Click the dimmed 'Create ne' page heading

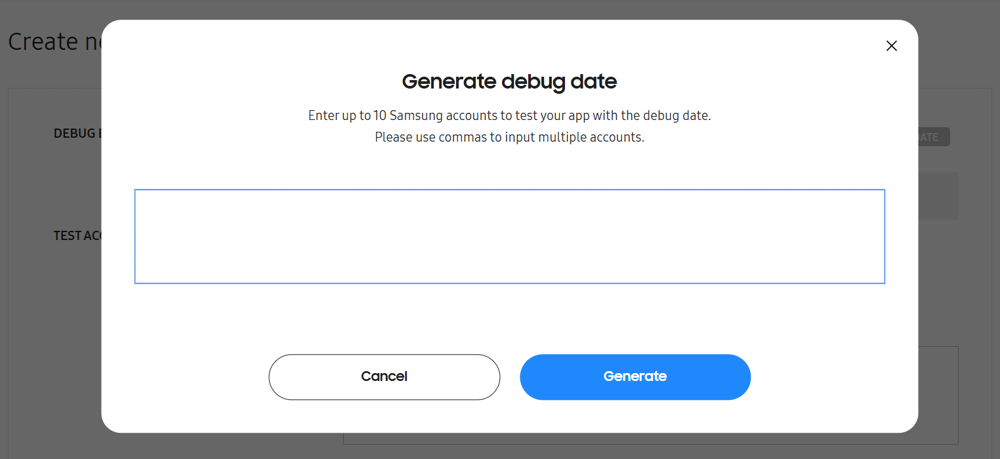pyautogui.click(x=54, y=42)
